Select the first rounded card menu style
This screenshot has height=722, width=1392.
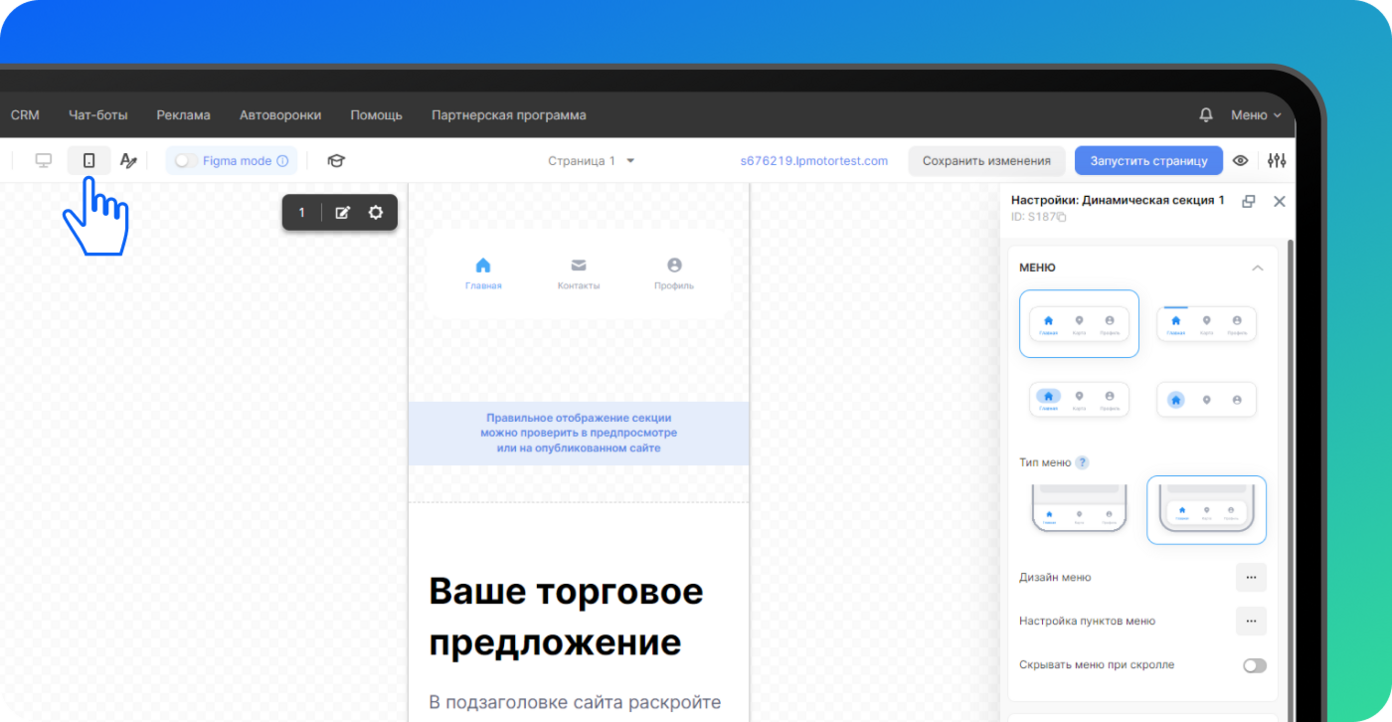click(x=1079, y=324)
